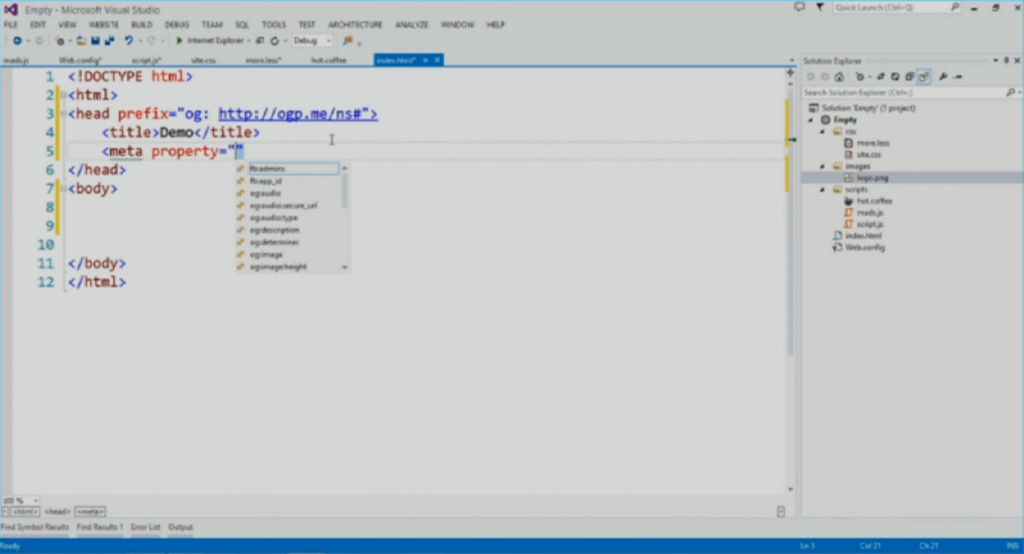
Task: Open the Find Symbol Results tab
Action: [x=35, y=527]
